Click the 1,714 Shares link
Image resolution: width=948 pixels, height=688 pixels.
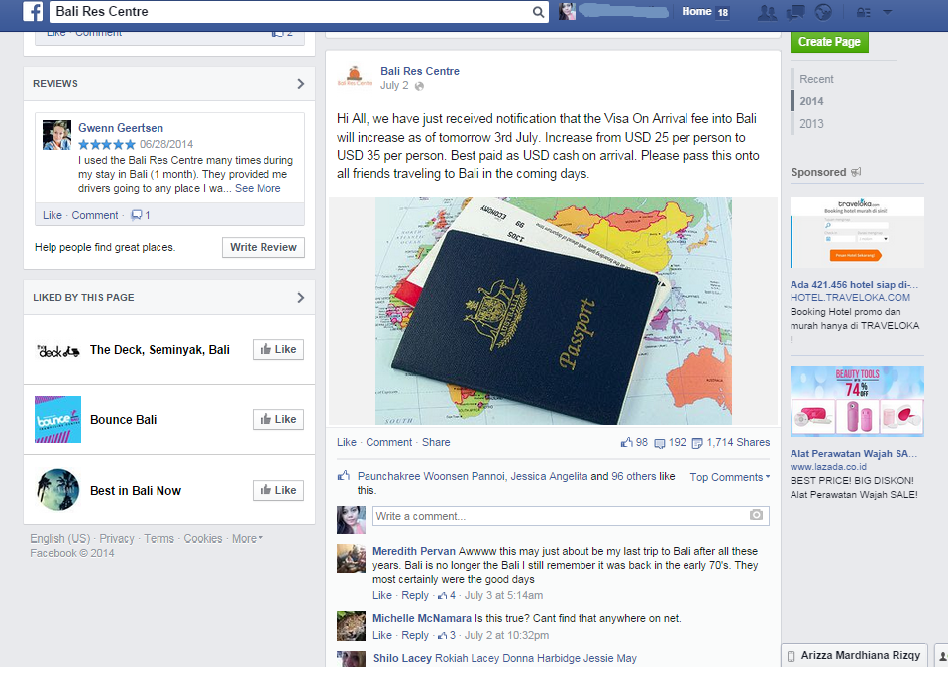[738, 443]
